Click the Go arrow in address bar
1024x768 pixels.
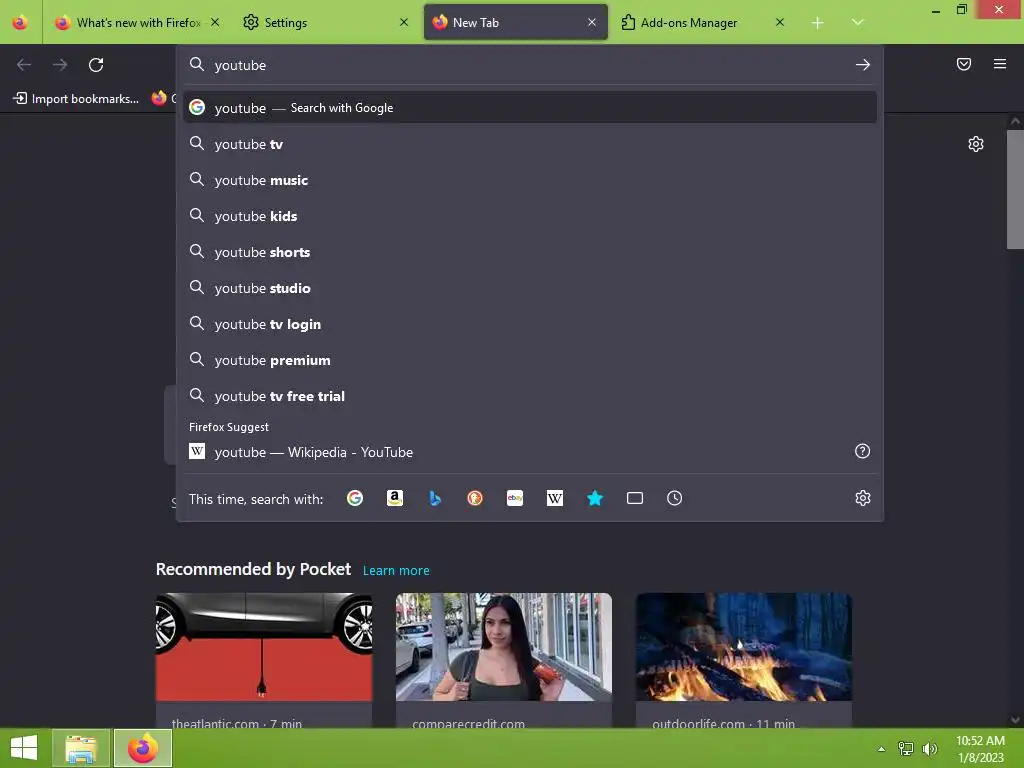tap(863, 65)
